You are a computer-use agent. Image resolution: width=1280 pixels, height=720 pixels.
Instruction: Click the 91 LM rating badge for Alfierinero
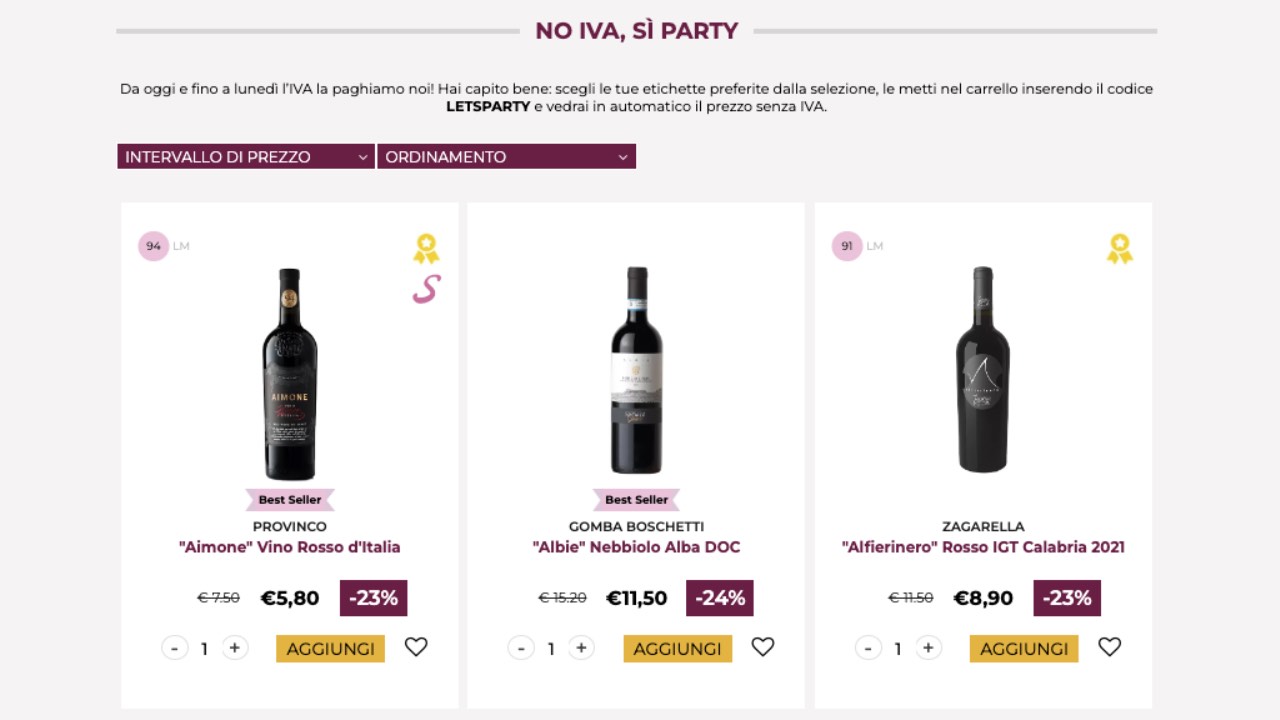(846, 245)
